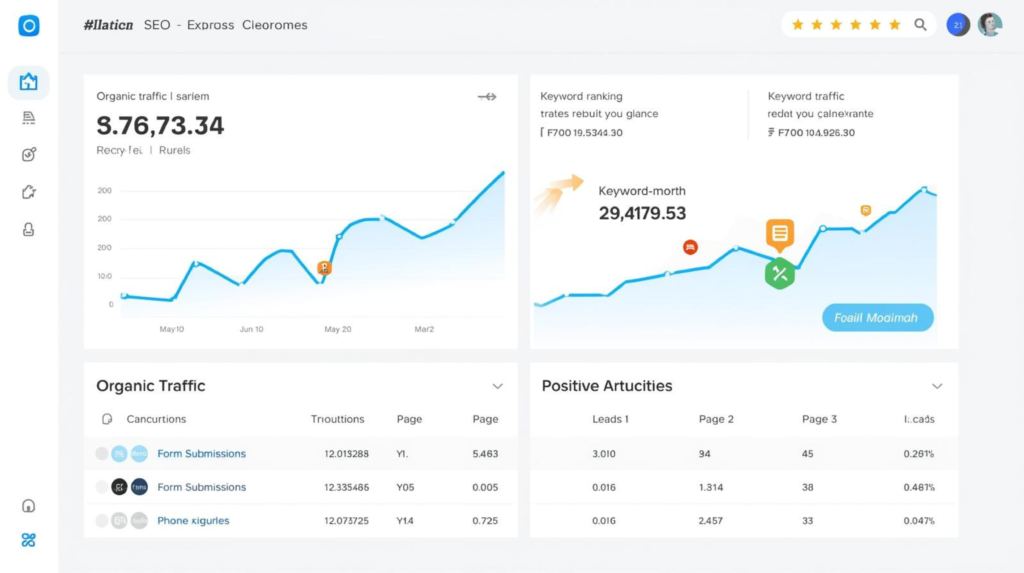The width and height of the screenshot is (1024, 573).
Task: Click the small yellow note marker on chart
Action: point(865,210)
